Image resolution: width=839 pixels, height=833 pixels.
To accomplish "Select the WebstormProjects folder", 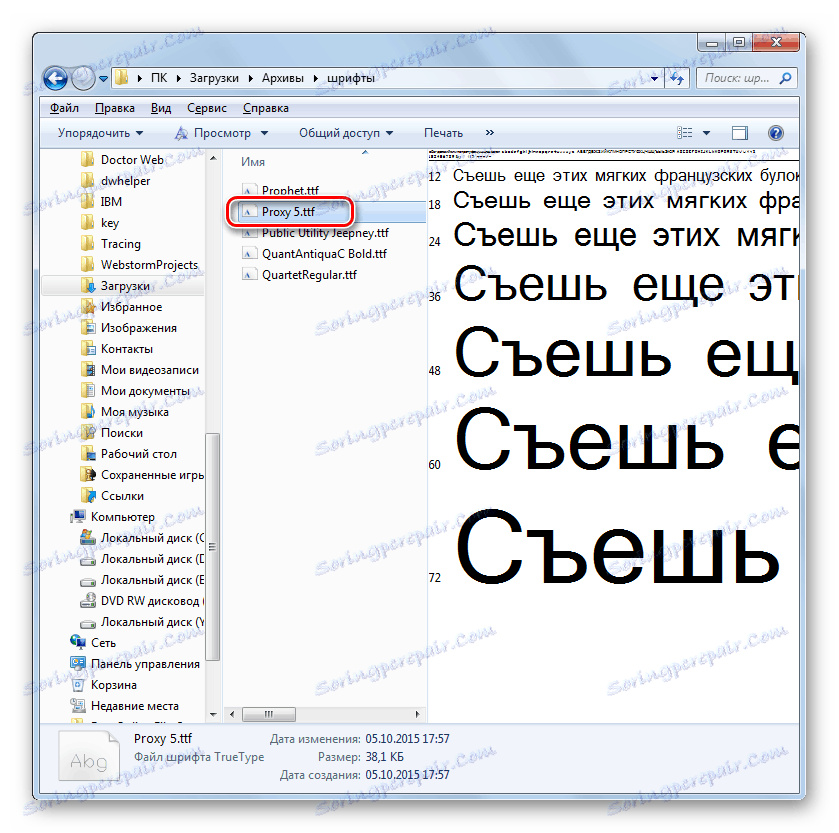I will pos(149,265).
